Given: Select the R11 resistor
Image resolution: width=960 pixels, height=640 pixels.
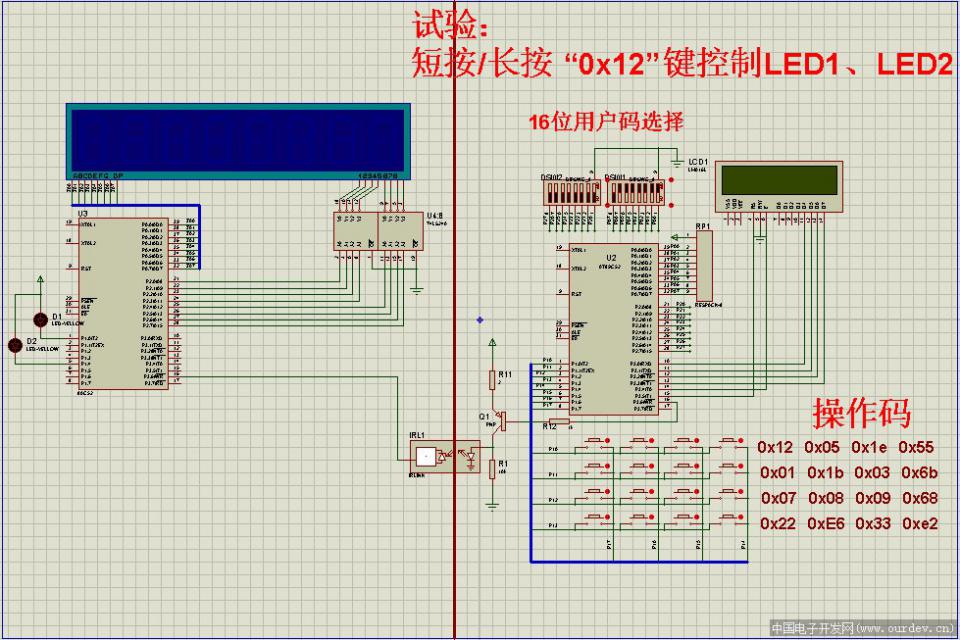Looking at the screenshot, I should click(x=492, y=379).
